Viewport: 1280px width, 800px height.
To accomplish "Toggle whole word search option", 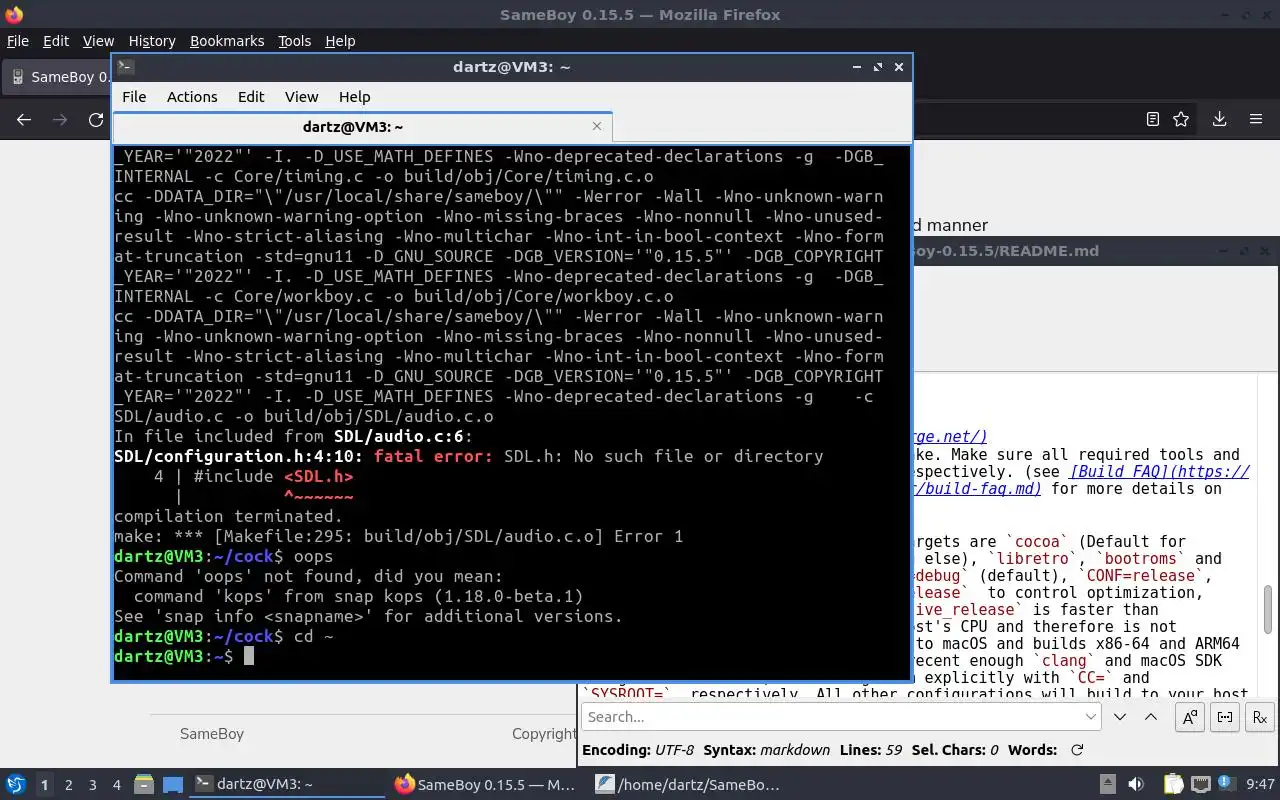I will [x=1225, y=717].
